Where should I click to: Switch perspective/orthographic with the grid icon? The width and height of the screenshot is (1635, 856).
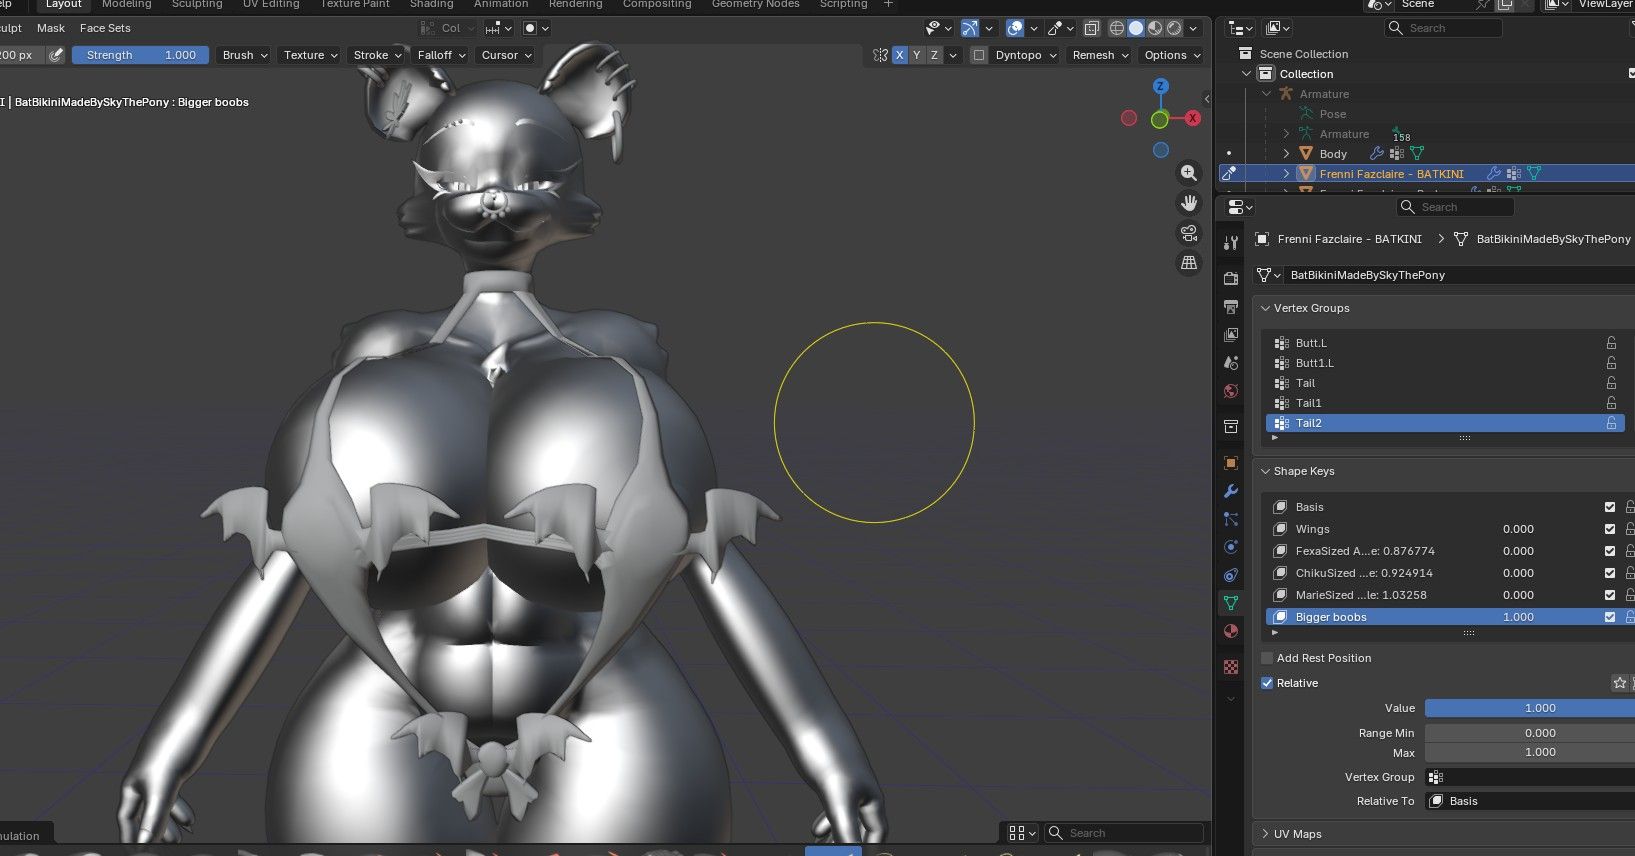[x=1189, y=263]
